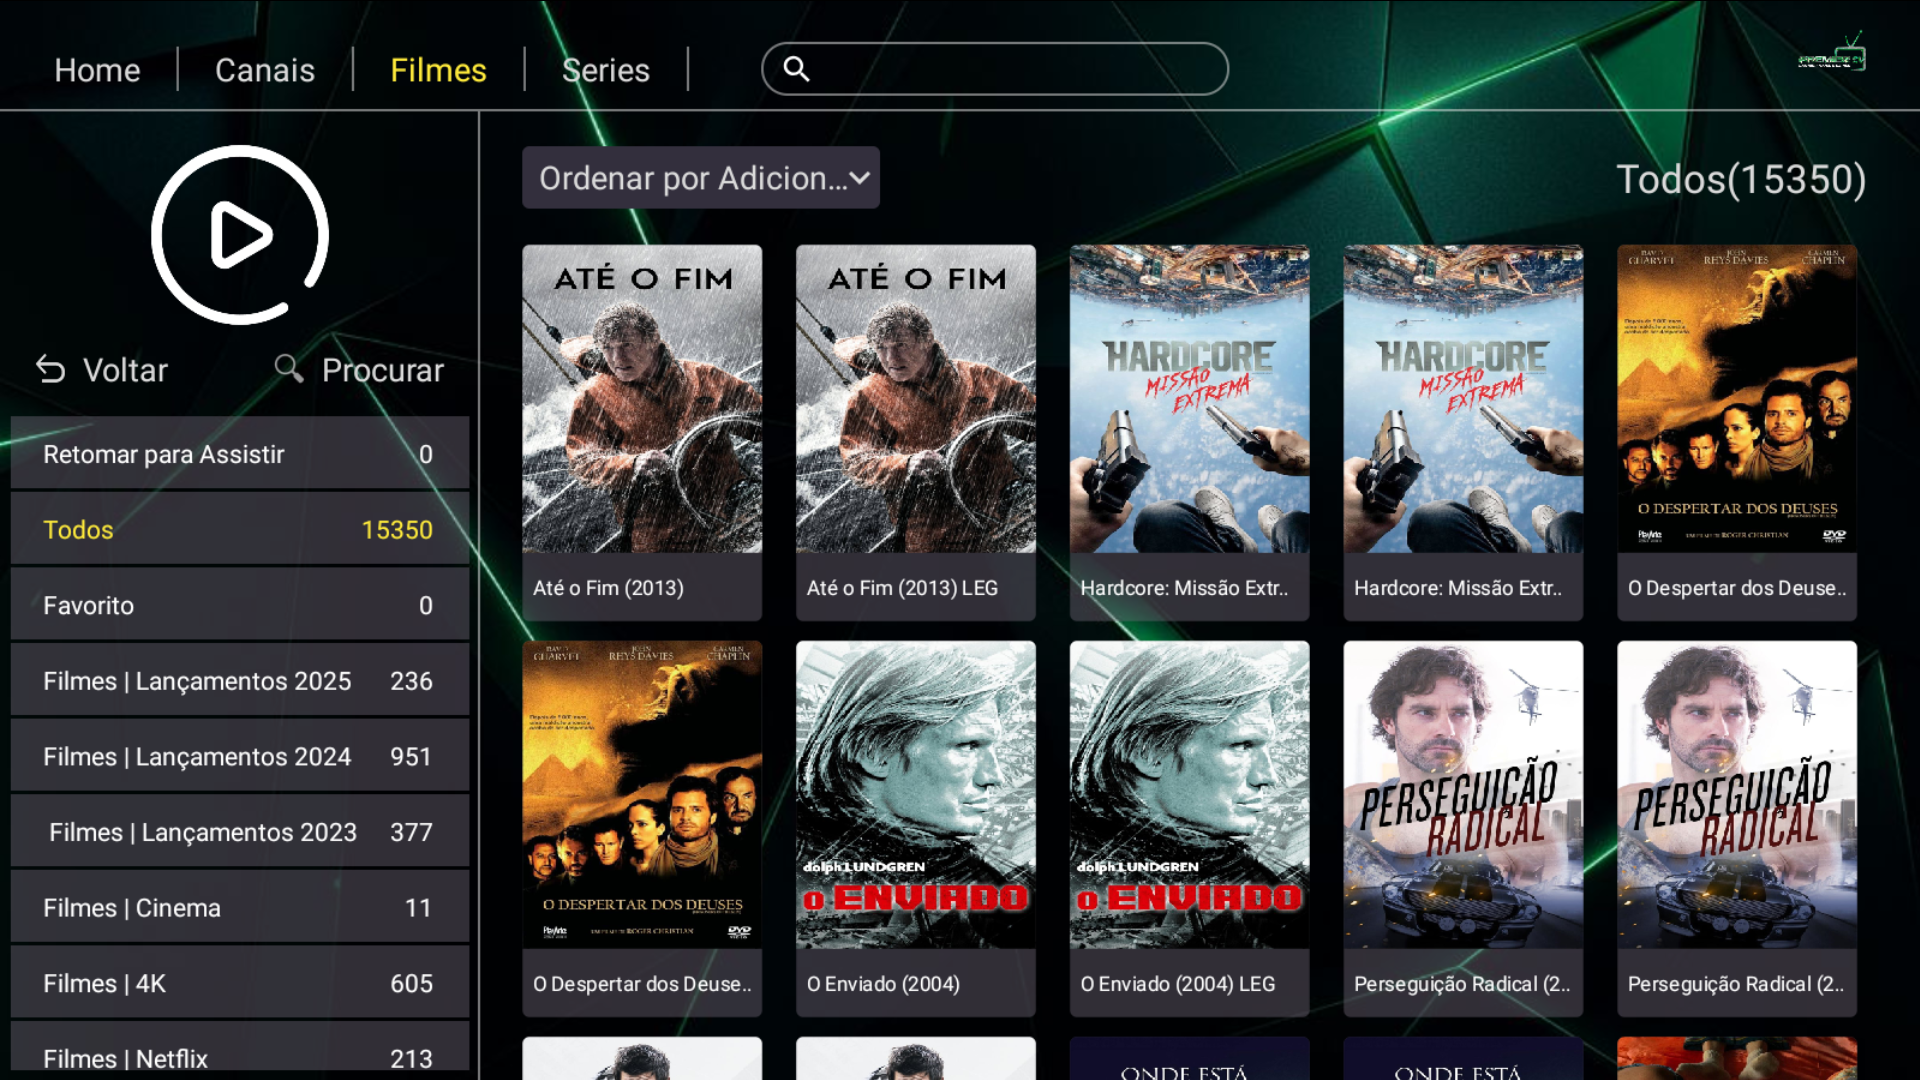Open the Series tab
Screen dimensions: 1920x1080
tap(605, 70)
